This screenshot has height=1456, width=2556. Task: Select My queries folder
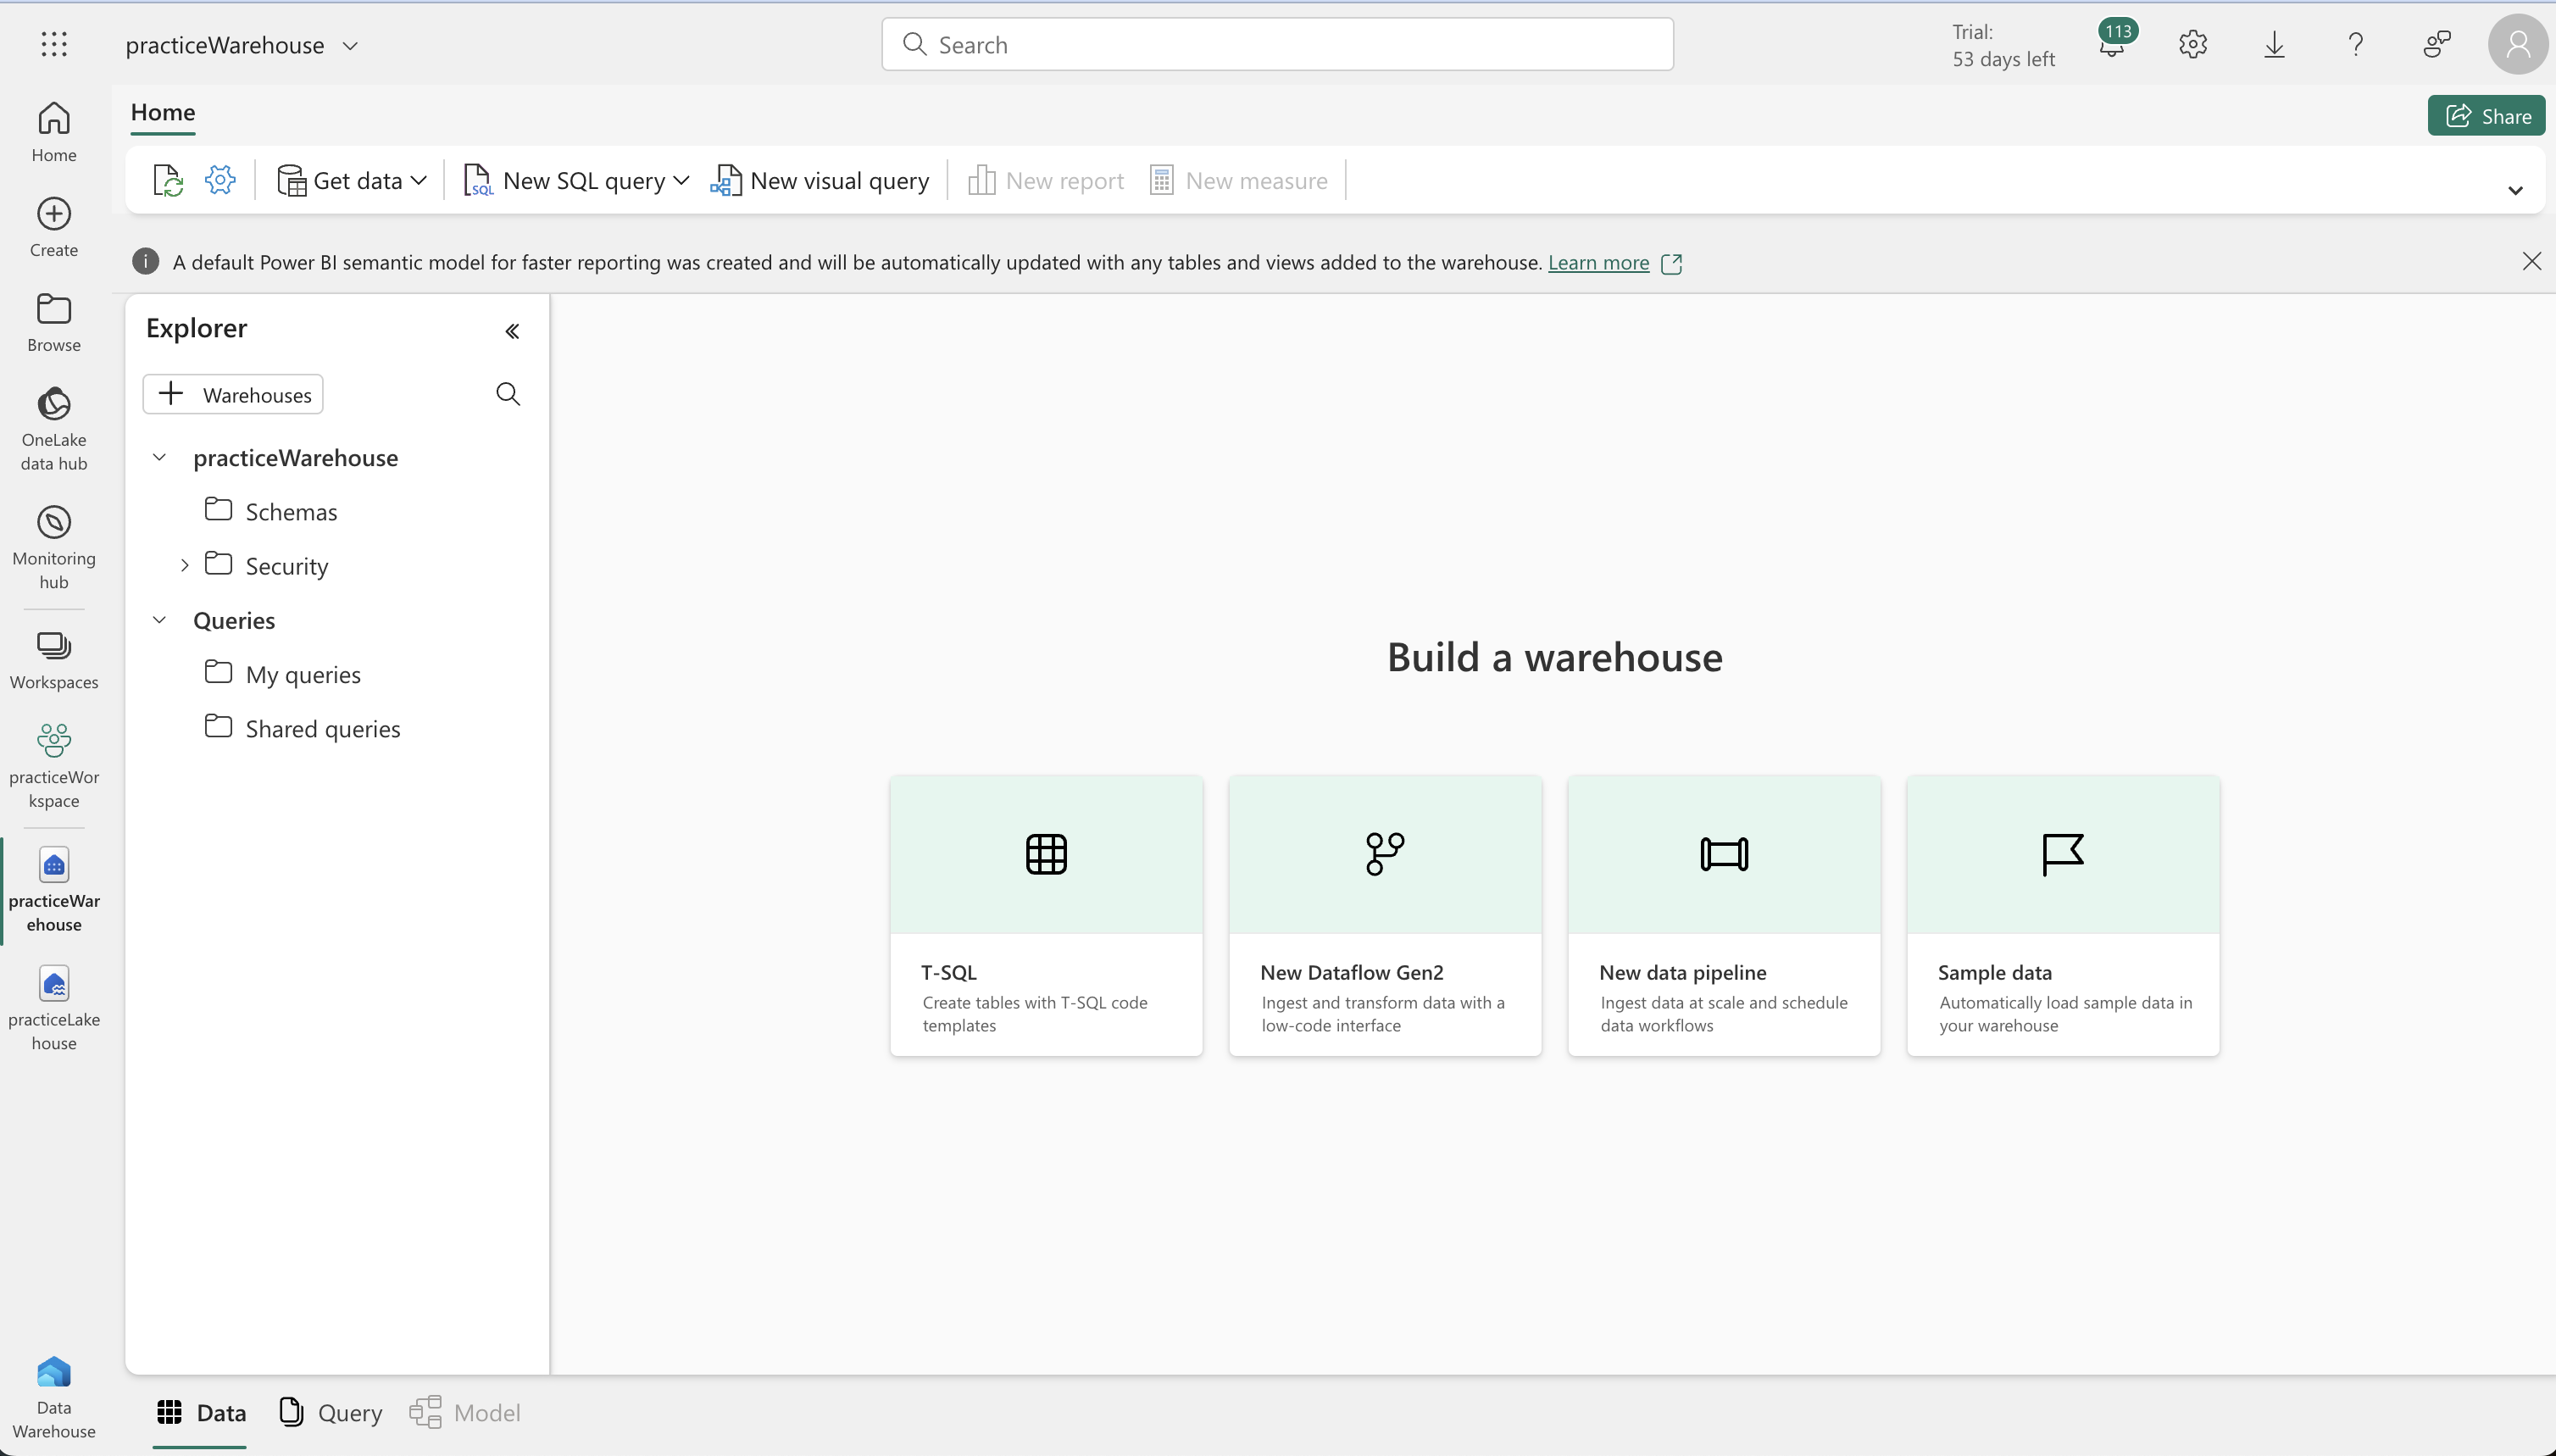click(283, 674)
